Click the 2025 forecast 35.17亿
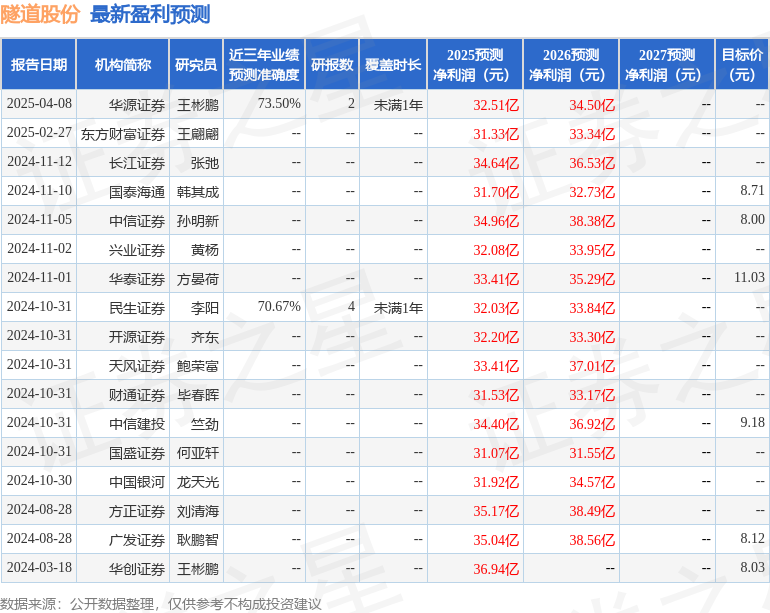 [x=496, y=511]
